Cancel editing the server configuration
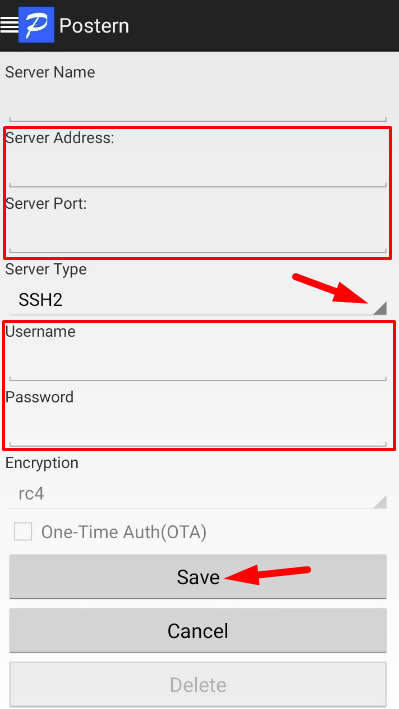The width and height of the screenshot is (399, 709). (x=198, y=631)
